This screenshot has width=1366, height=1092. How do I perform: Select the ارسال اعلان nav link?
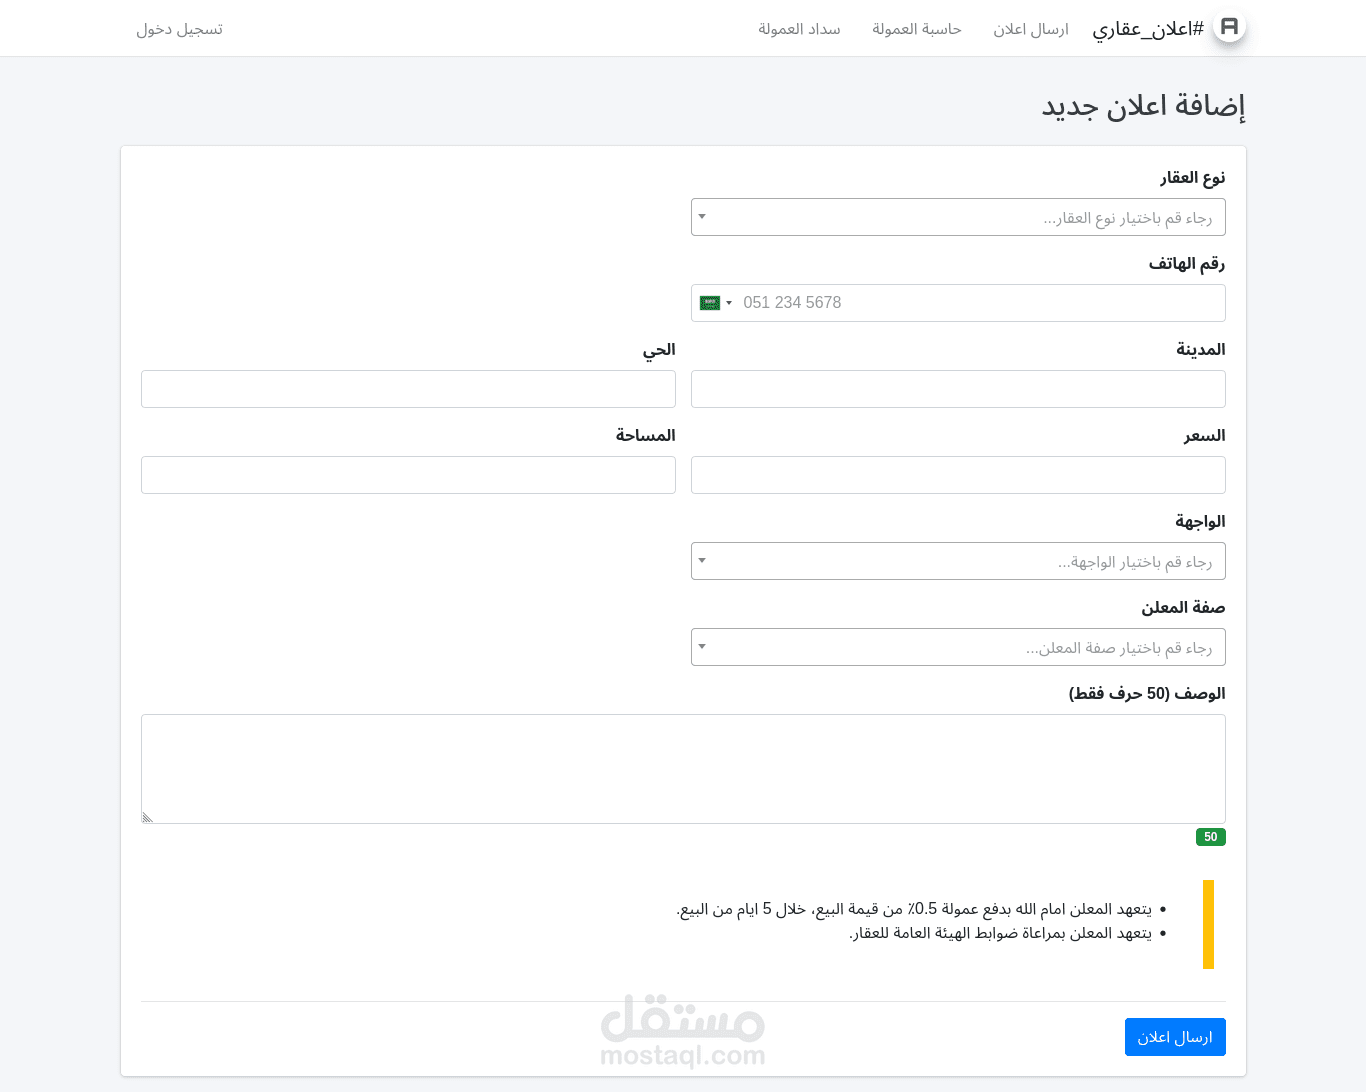click(1030, 29)
